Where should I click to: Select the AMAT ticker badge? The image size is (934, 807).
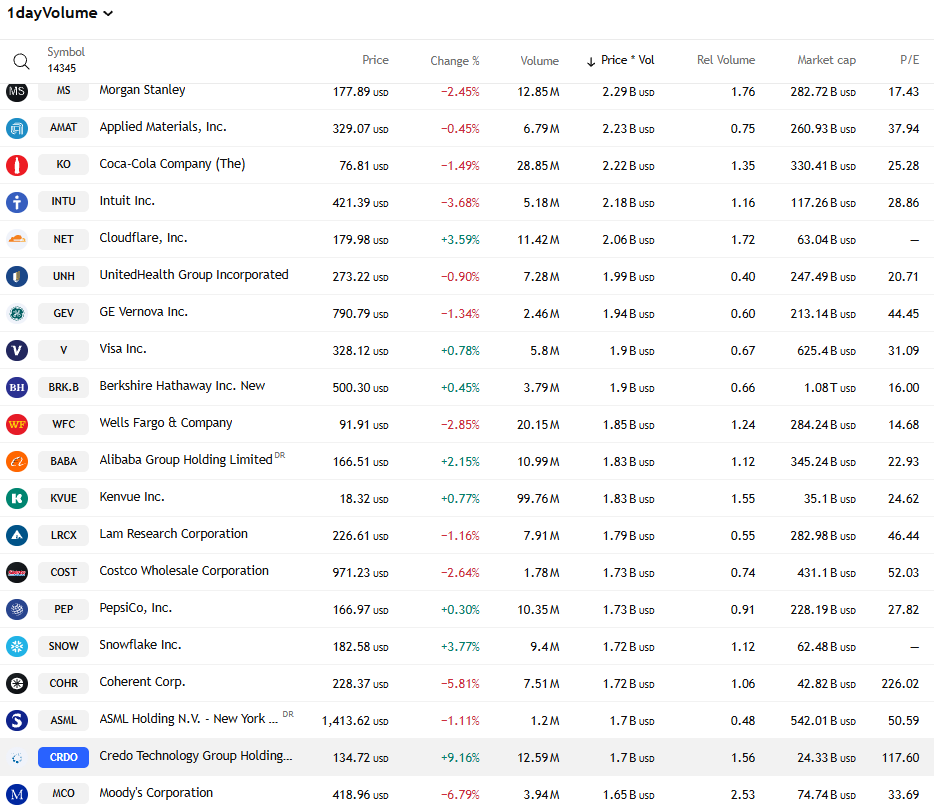pyautogui.click(x=63, y=127)
